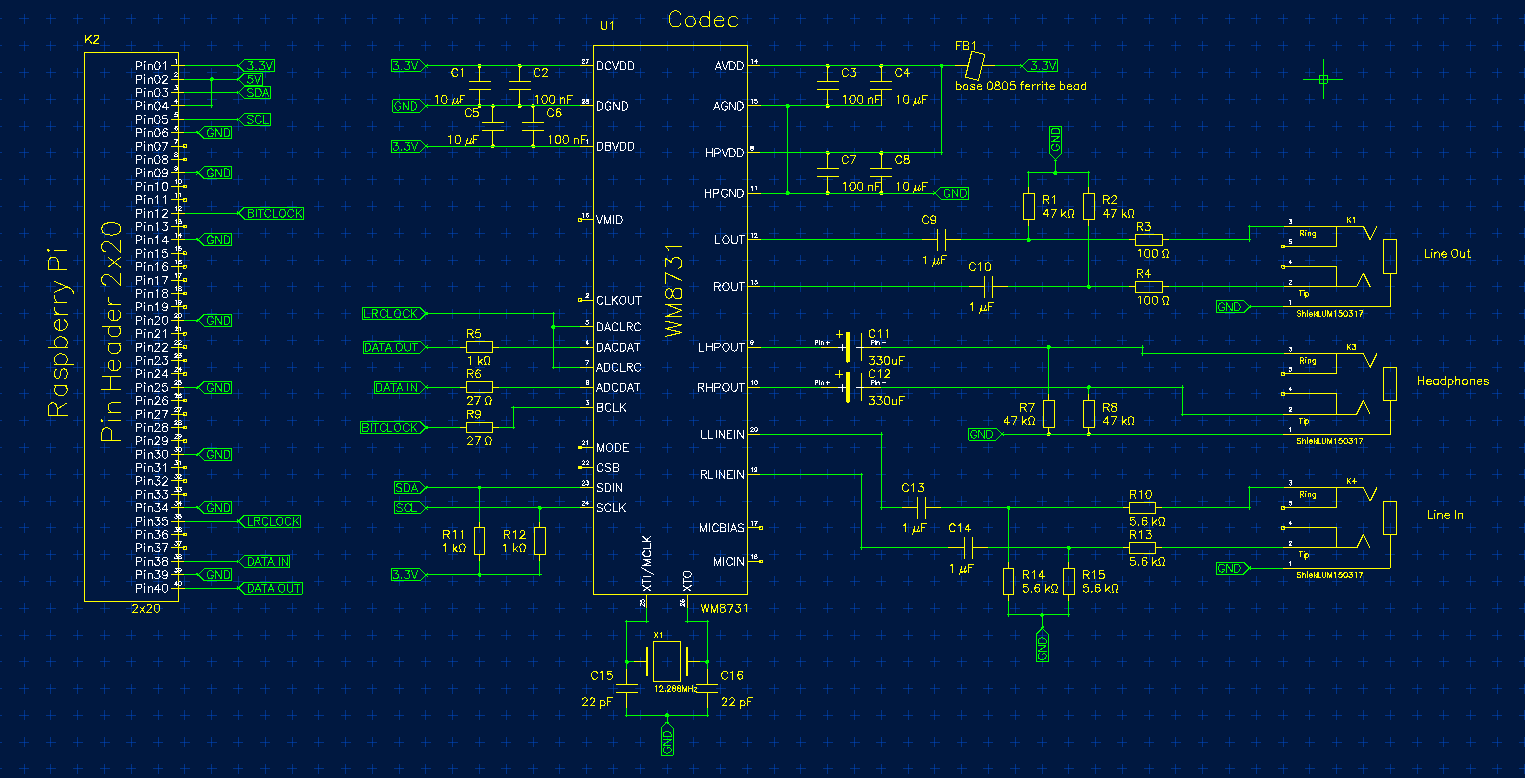The width and height of the screenshot is (1525, 778).
Task: Select the FB1 ferrite bead symbol
Action: point(974,66)
